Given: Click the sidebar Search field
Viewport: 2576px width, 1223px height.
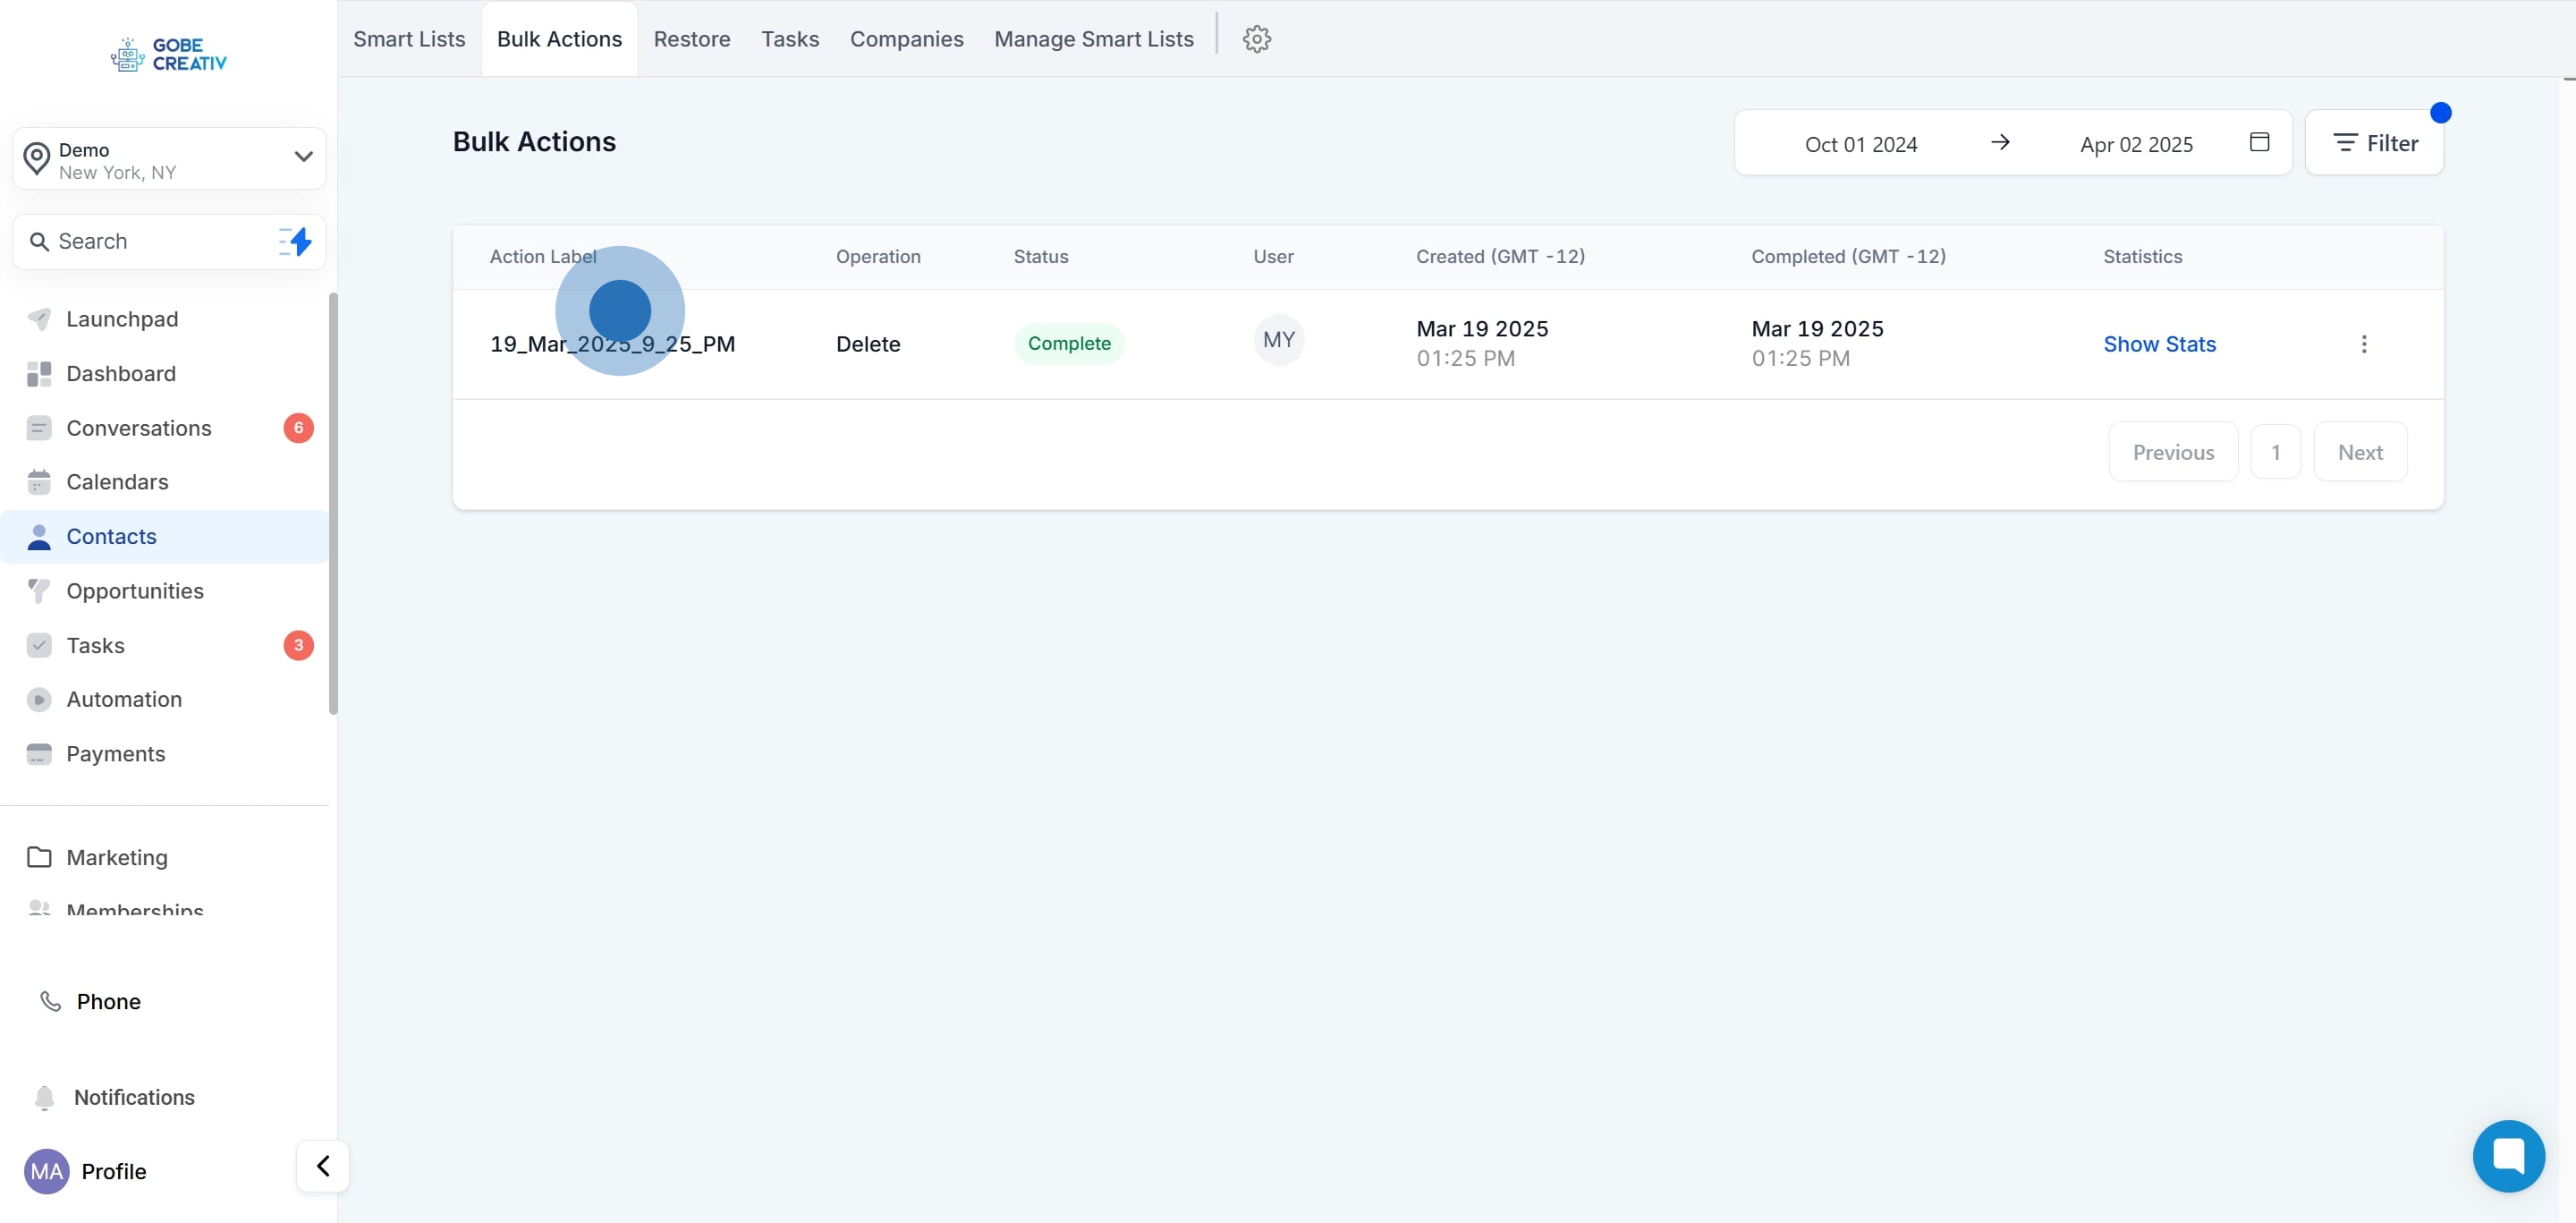Looking at the screenshot, I should (150, 241).
